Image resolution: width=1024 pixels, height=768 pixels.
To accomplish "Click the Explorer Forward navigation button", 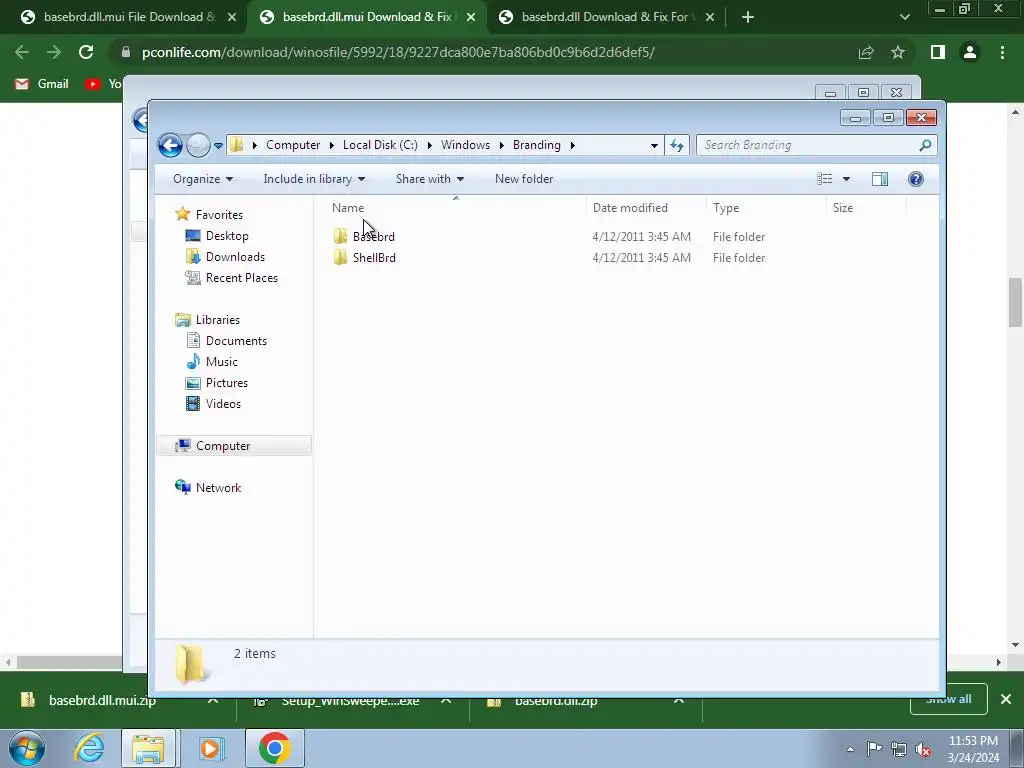I will (198, 145).
